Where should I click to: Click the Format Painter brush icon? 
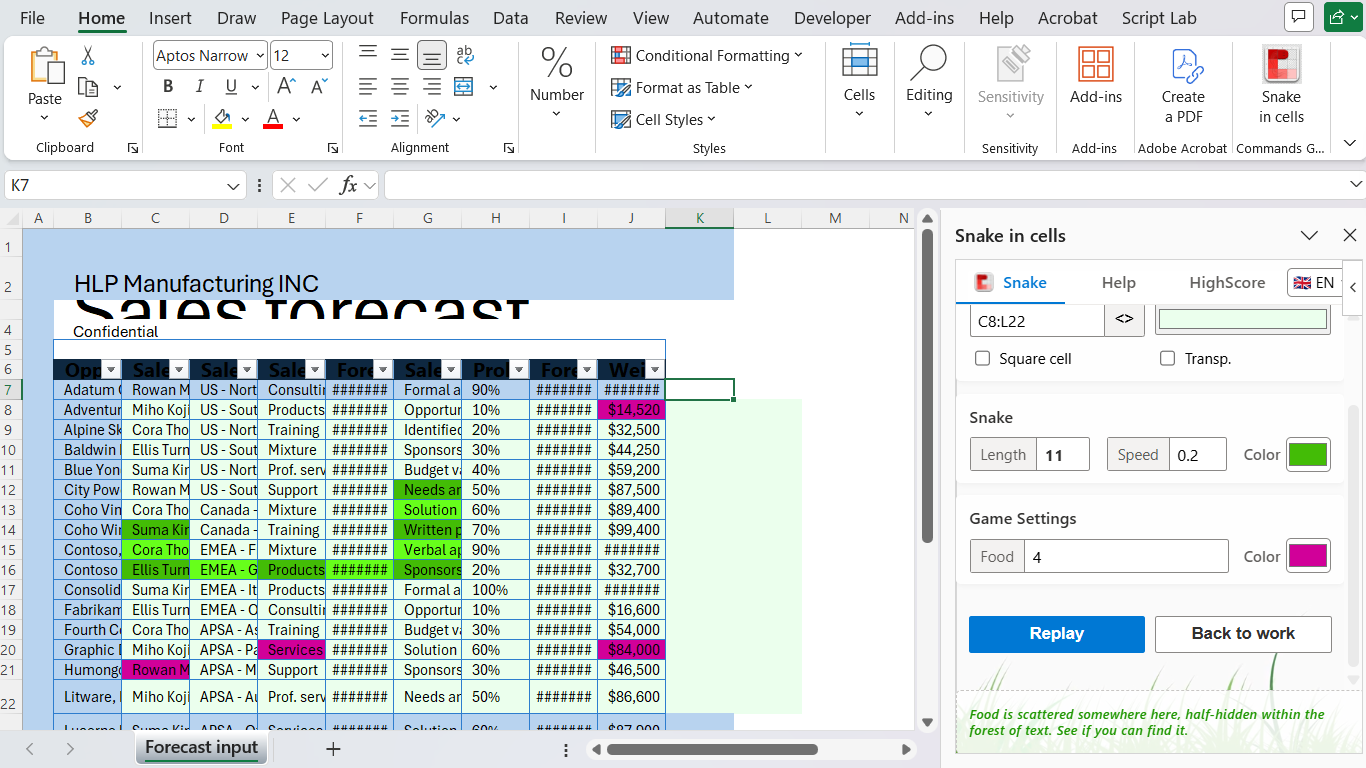pos(88,119)
